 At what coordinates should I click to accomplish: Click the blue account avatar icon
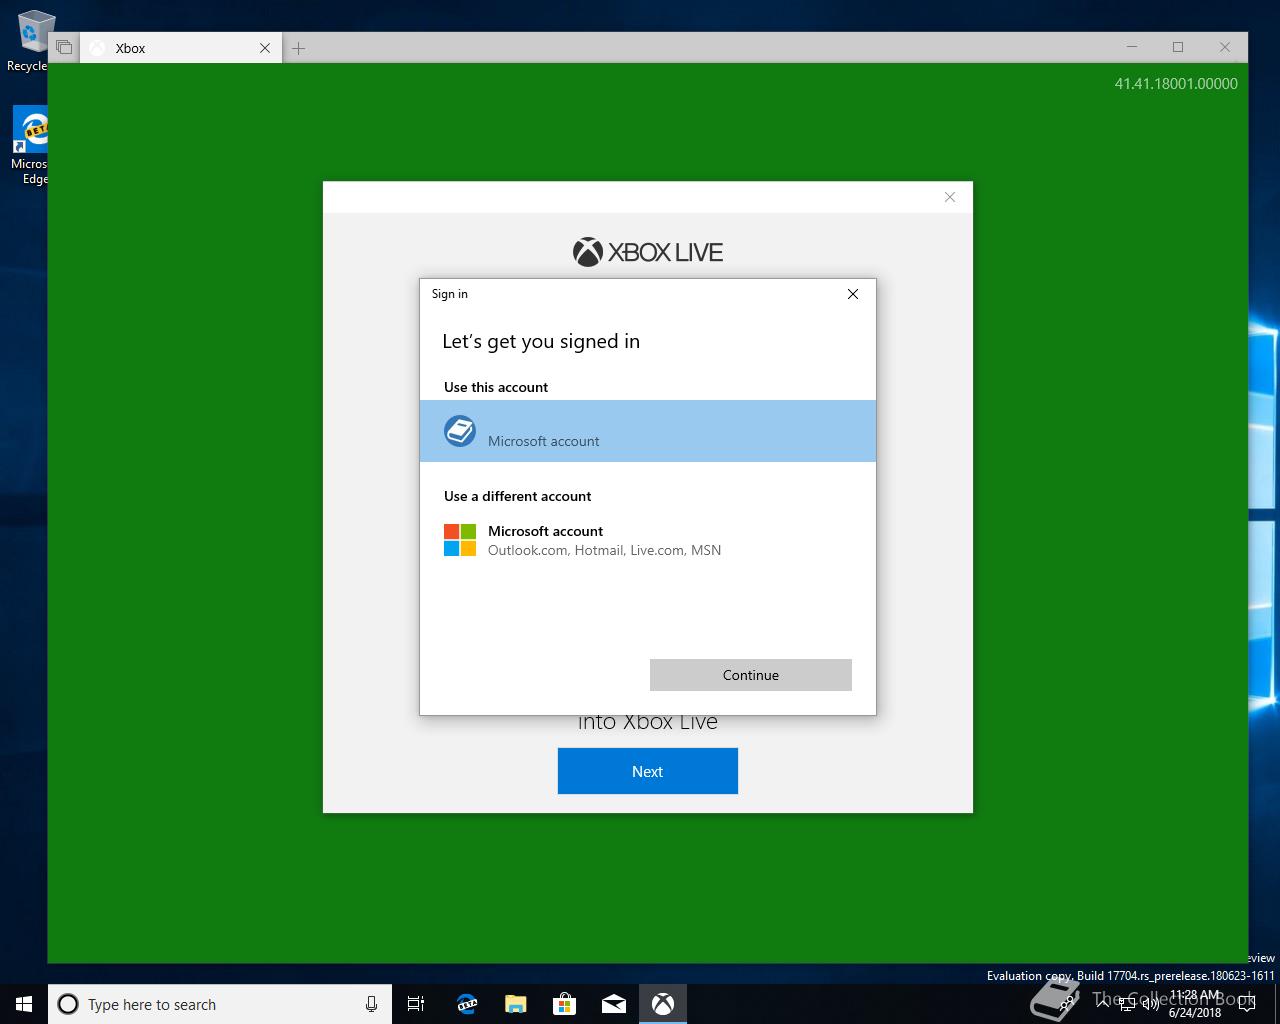tap(460, 431)
